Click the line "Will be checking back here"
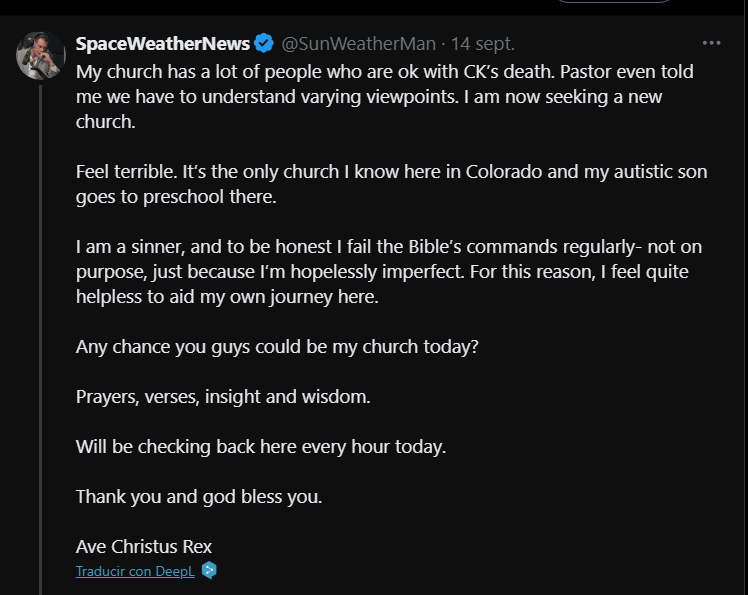The height and width of the screenshot is (595, 748). [x=261, y=447]
